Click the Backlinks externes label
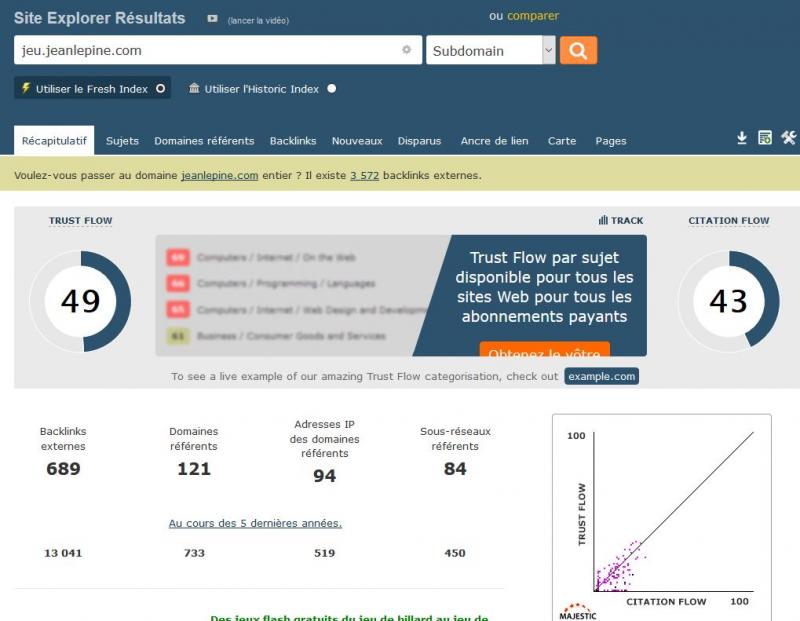This screenshot has height=621, width=800. [63, 438]
